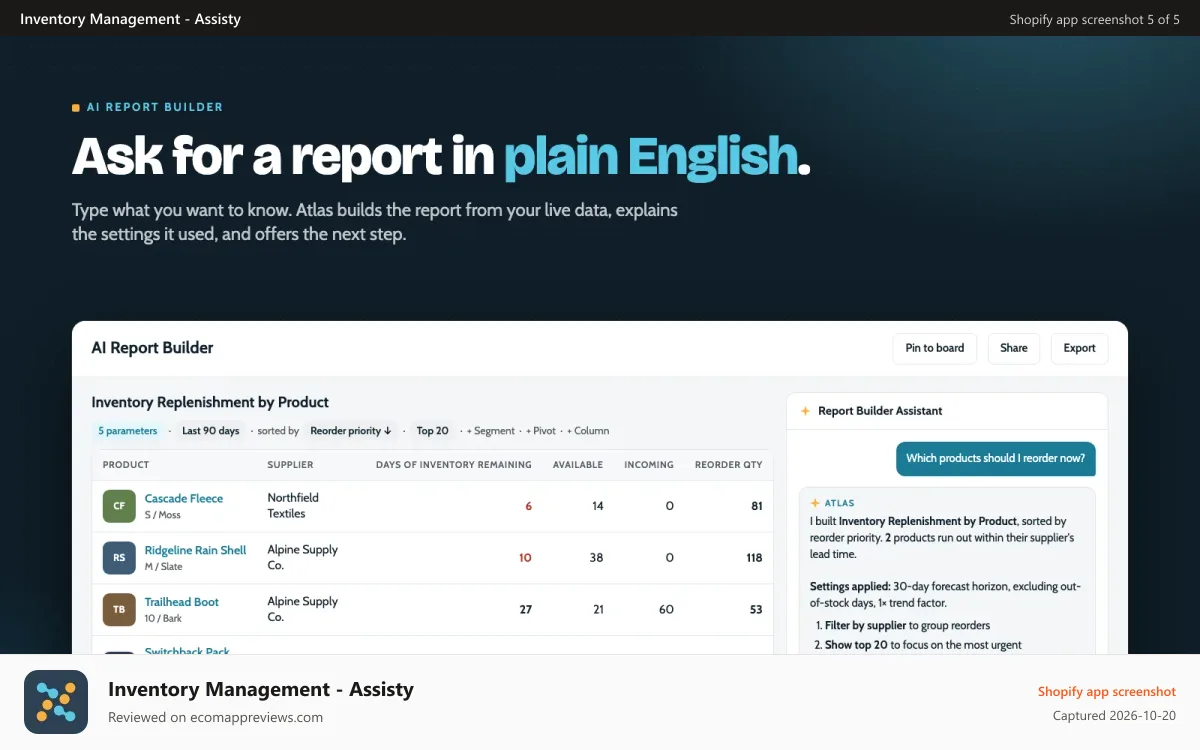Click available value 38 for Ridgeline Rain Shell
This screenshot has height=750, width=1200.
[x=596, y=558]
